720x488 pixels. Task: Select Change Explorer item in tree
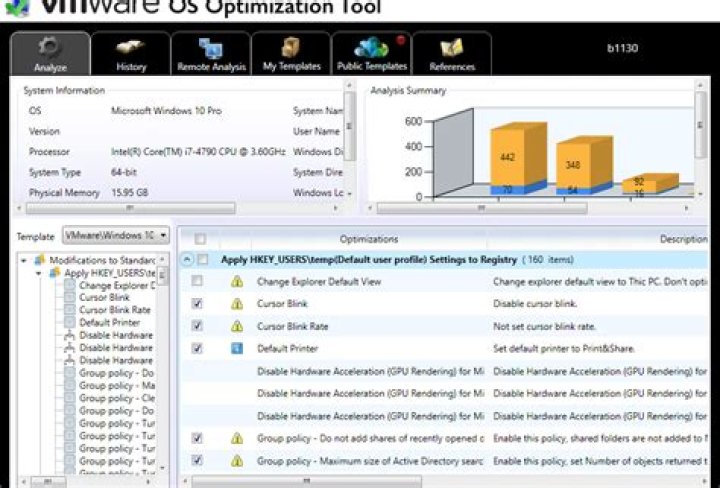117,286
